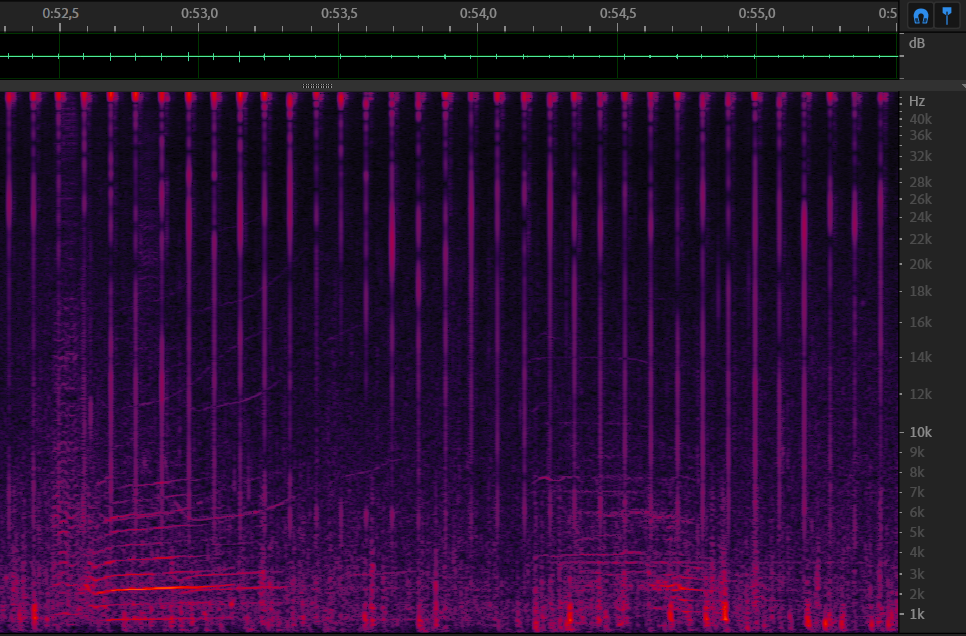This screenshot has width=966, height=636.
Task: Click the 5k label on frequency scale
Action: [x=916, y=532]
